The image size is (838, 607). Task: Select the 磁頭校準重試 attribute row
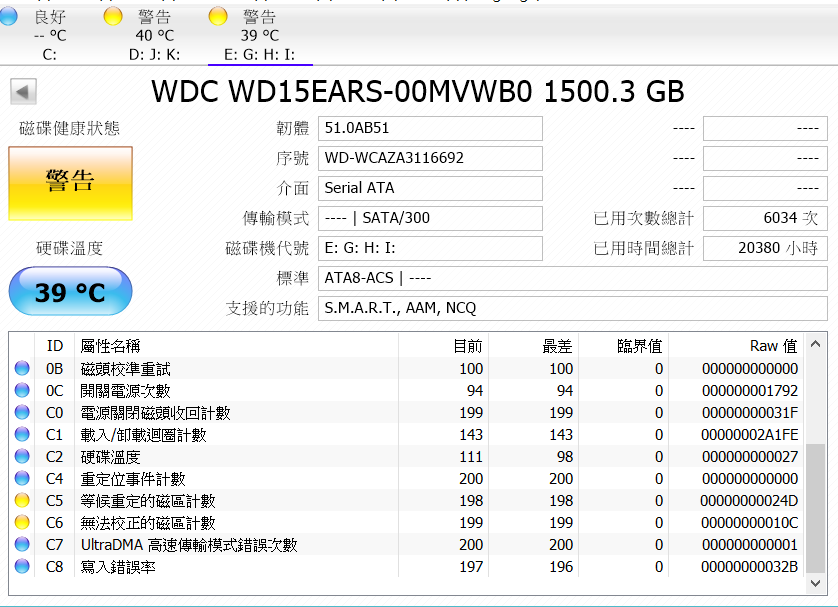coord(407,368)
